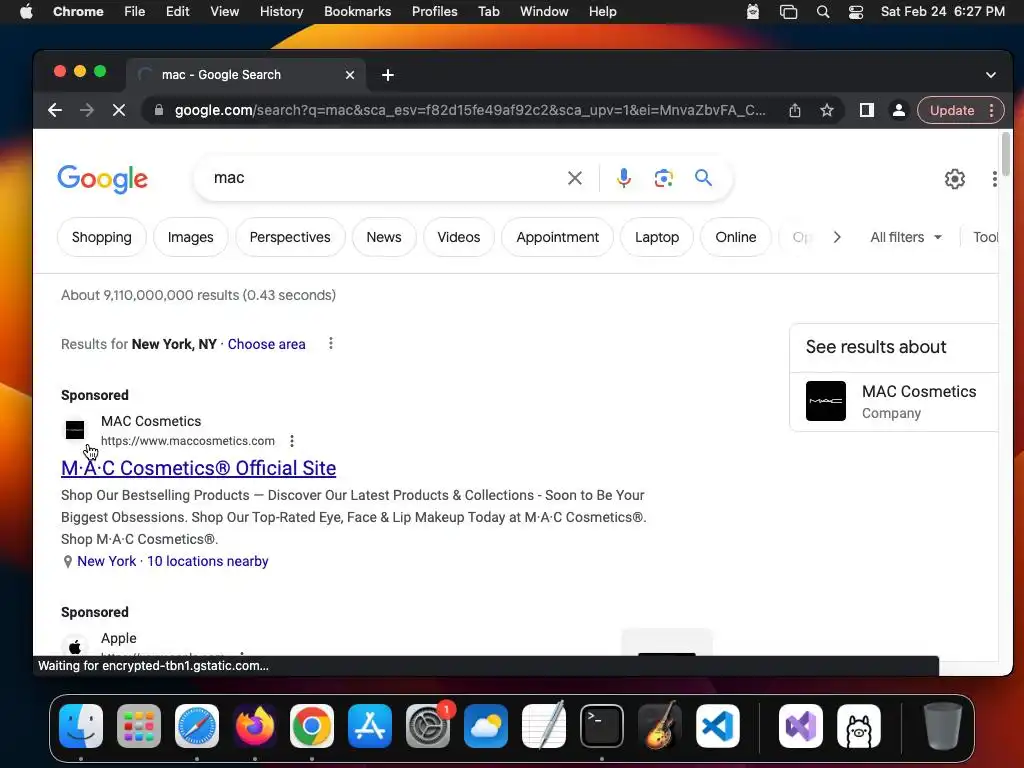The width and height of the screenshot is (1024, 768).
Task: Open App Store from the Dock
Action: click(370, 726)
